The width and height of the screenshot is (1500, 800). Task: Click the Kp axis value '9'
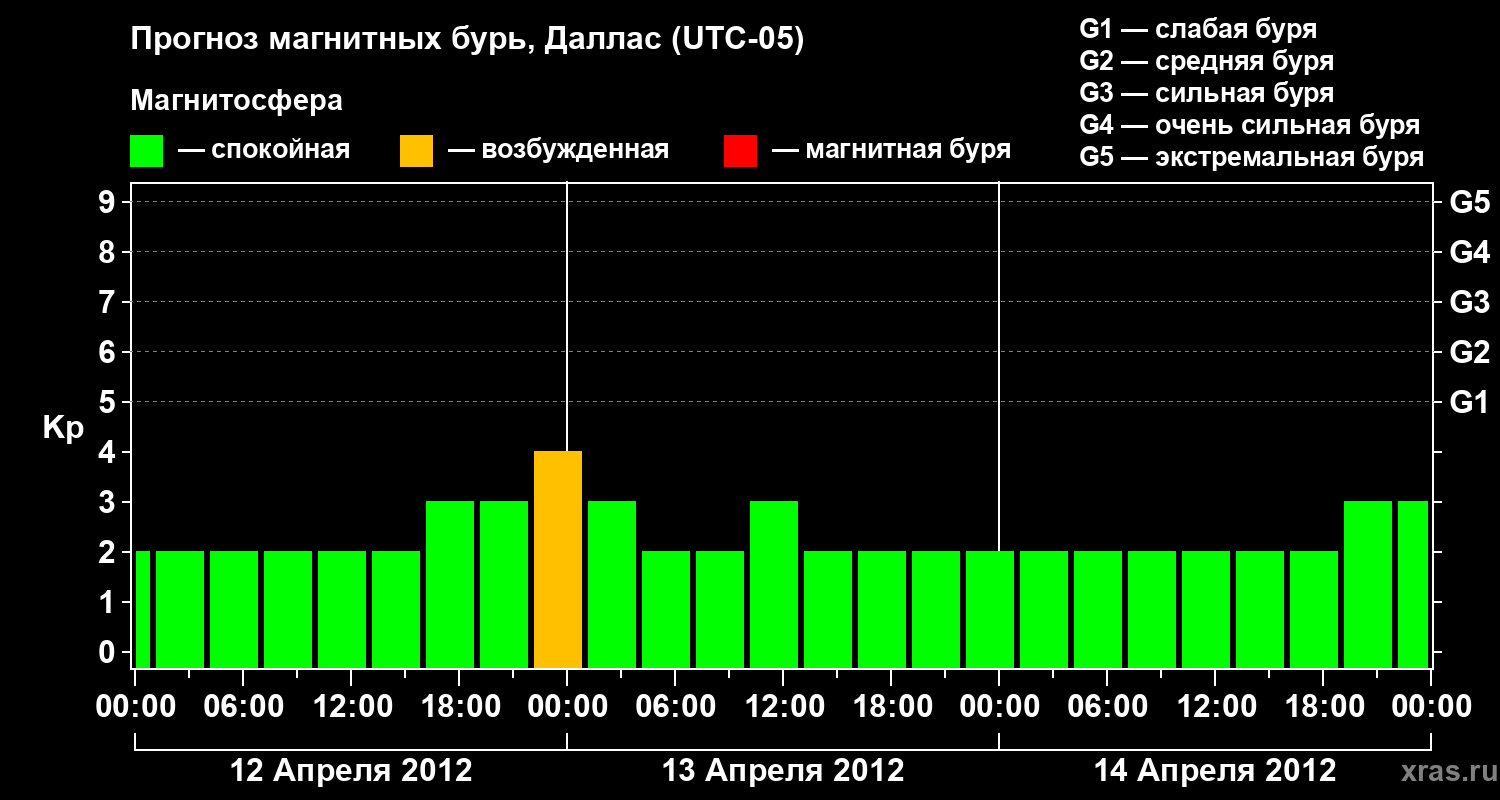[109, 202]
